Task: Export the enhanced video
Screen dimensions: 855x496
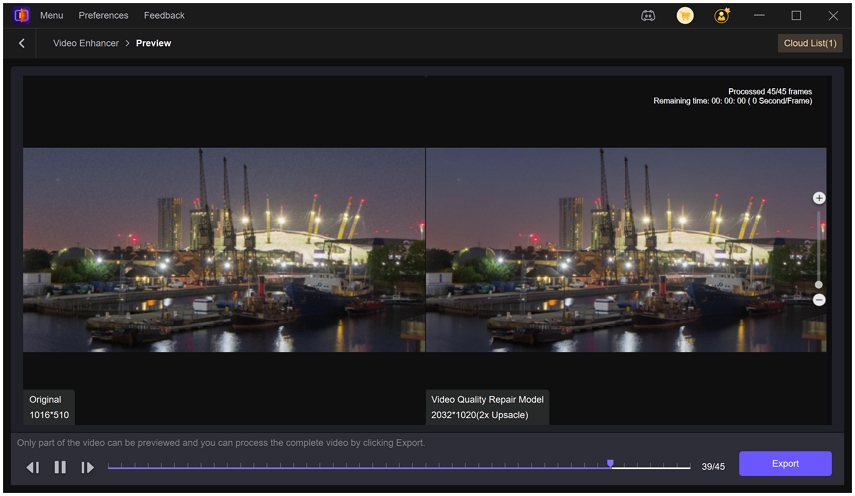Action: [x=785, y=463]
